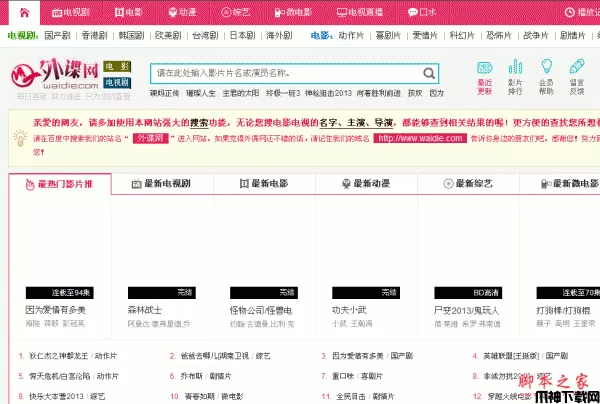Viewport: 600px width, 404px height.
Task: Open the 森林战士 card title
Action: click(145, 310)
